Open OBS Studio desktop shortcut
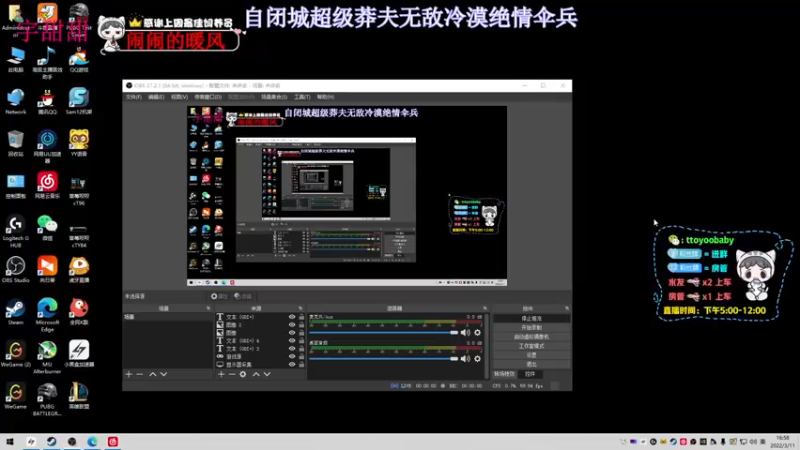Screen dimensions: 800x450 [x=15, y=270]
